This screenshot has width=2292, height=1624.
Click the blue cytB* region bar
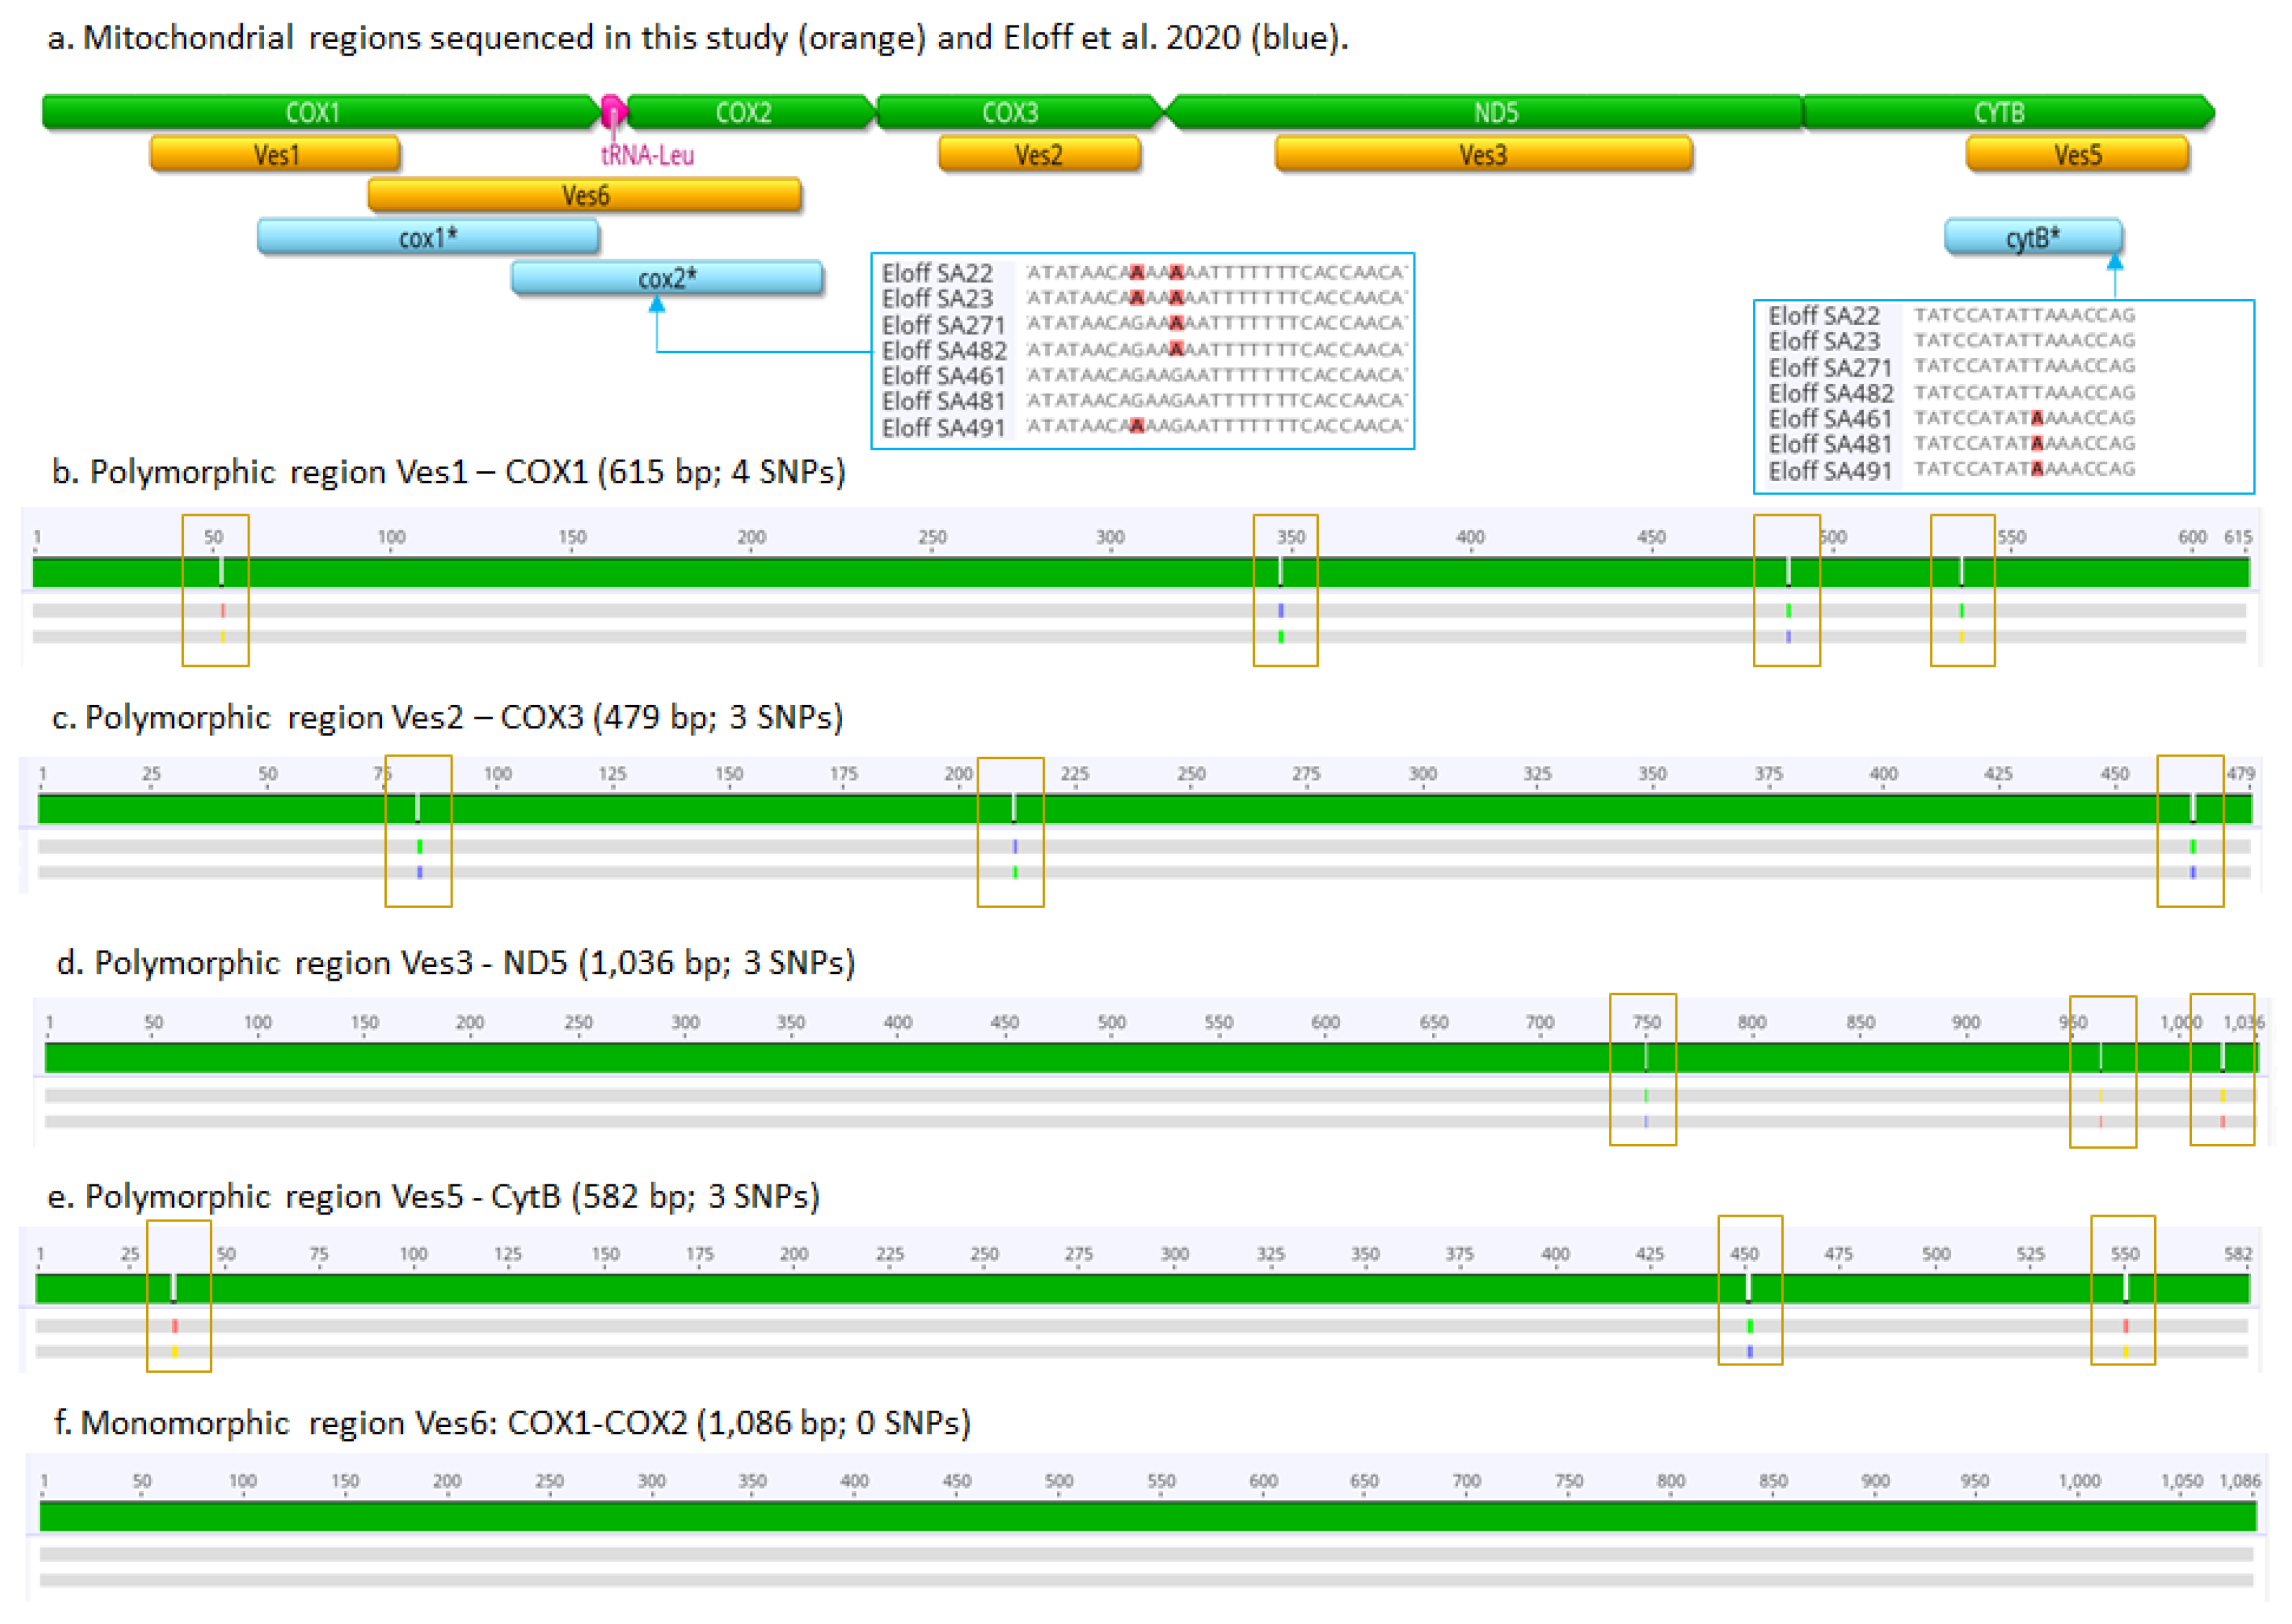[2032, 237]
